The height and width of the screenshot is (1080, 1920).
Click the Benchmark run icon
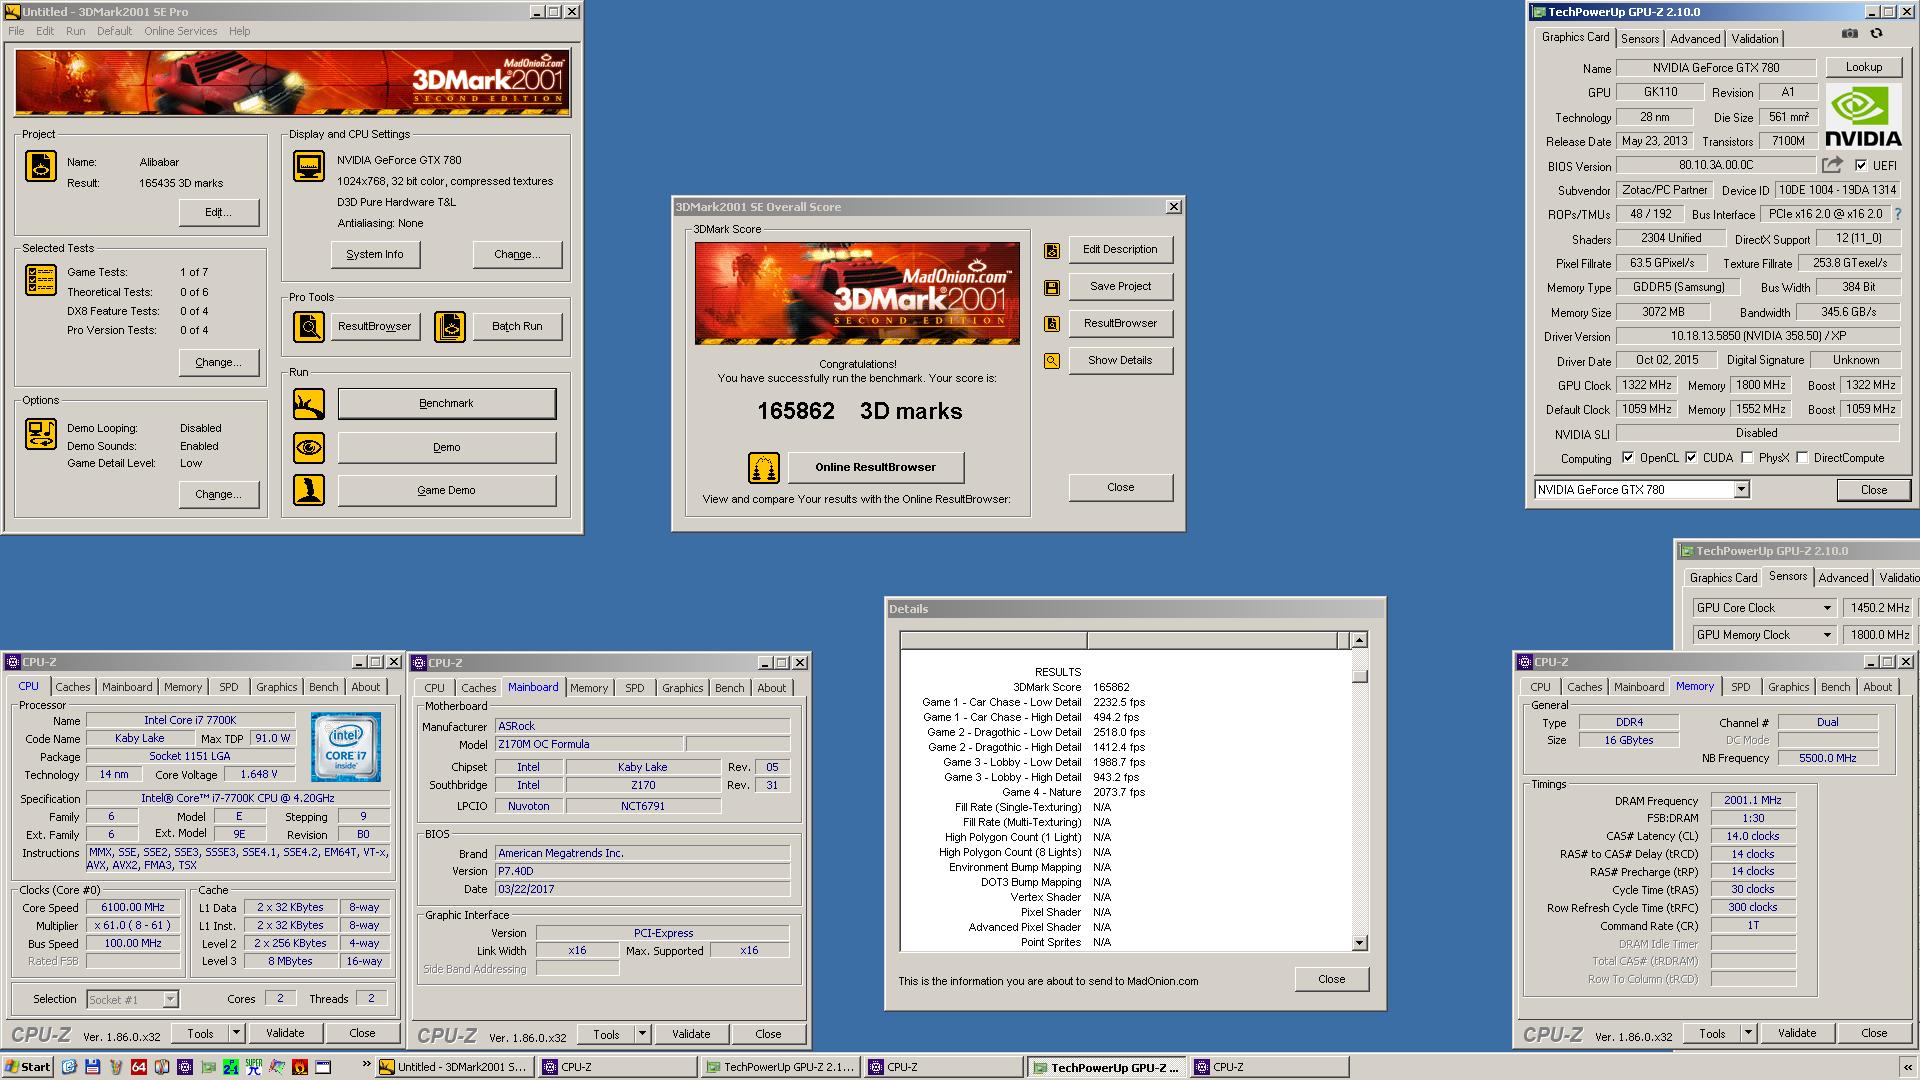[x=309, y=404]
